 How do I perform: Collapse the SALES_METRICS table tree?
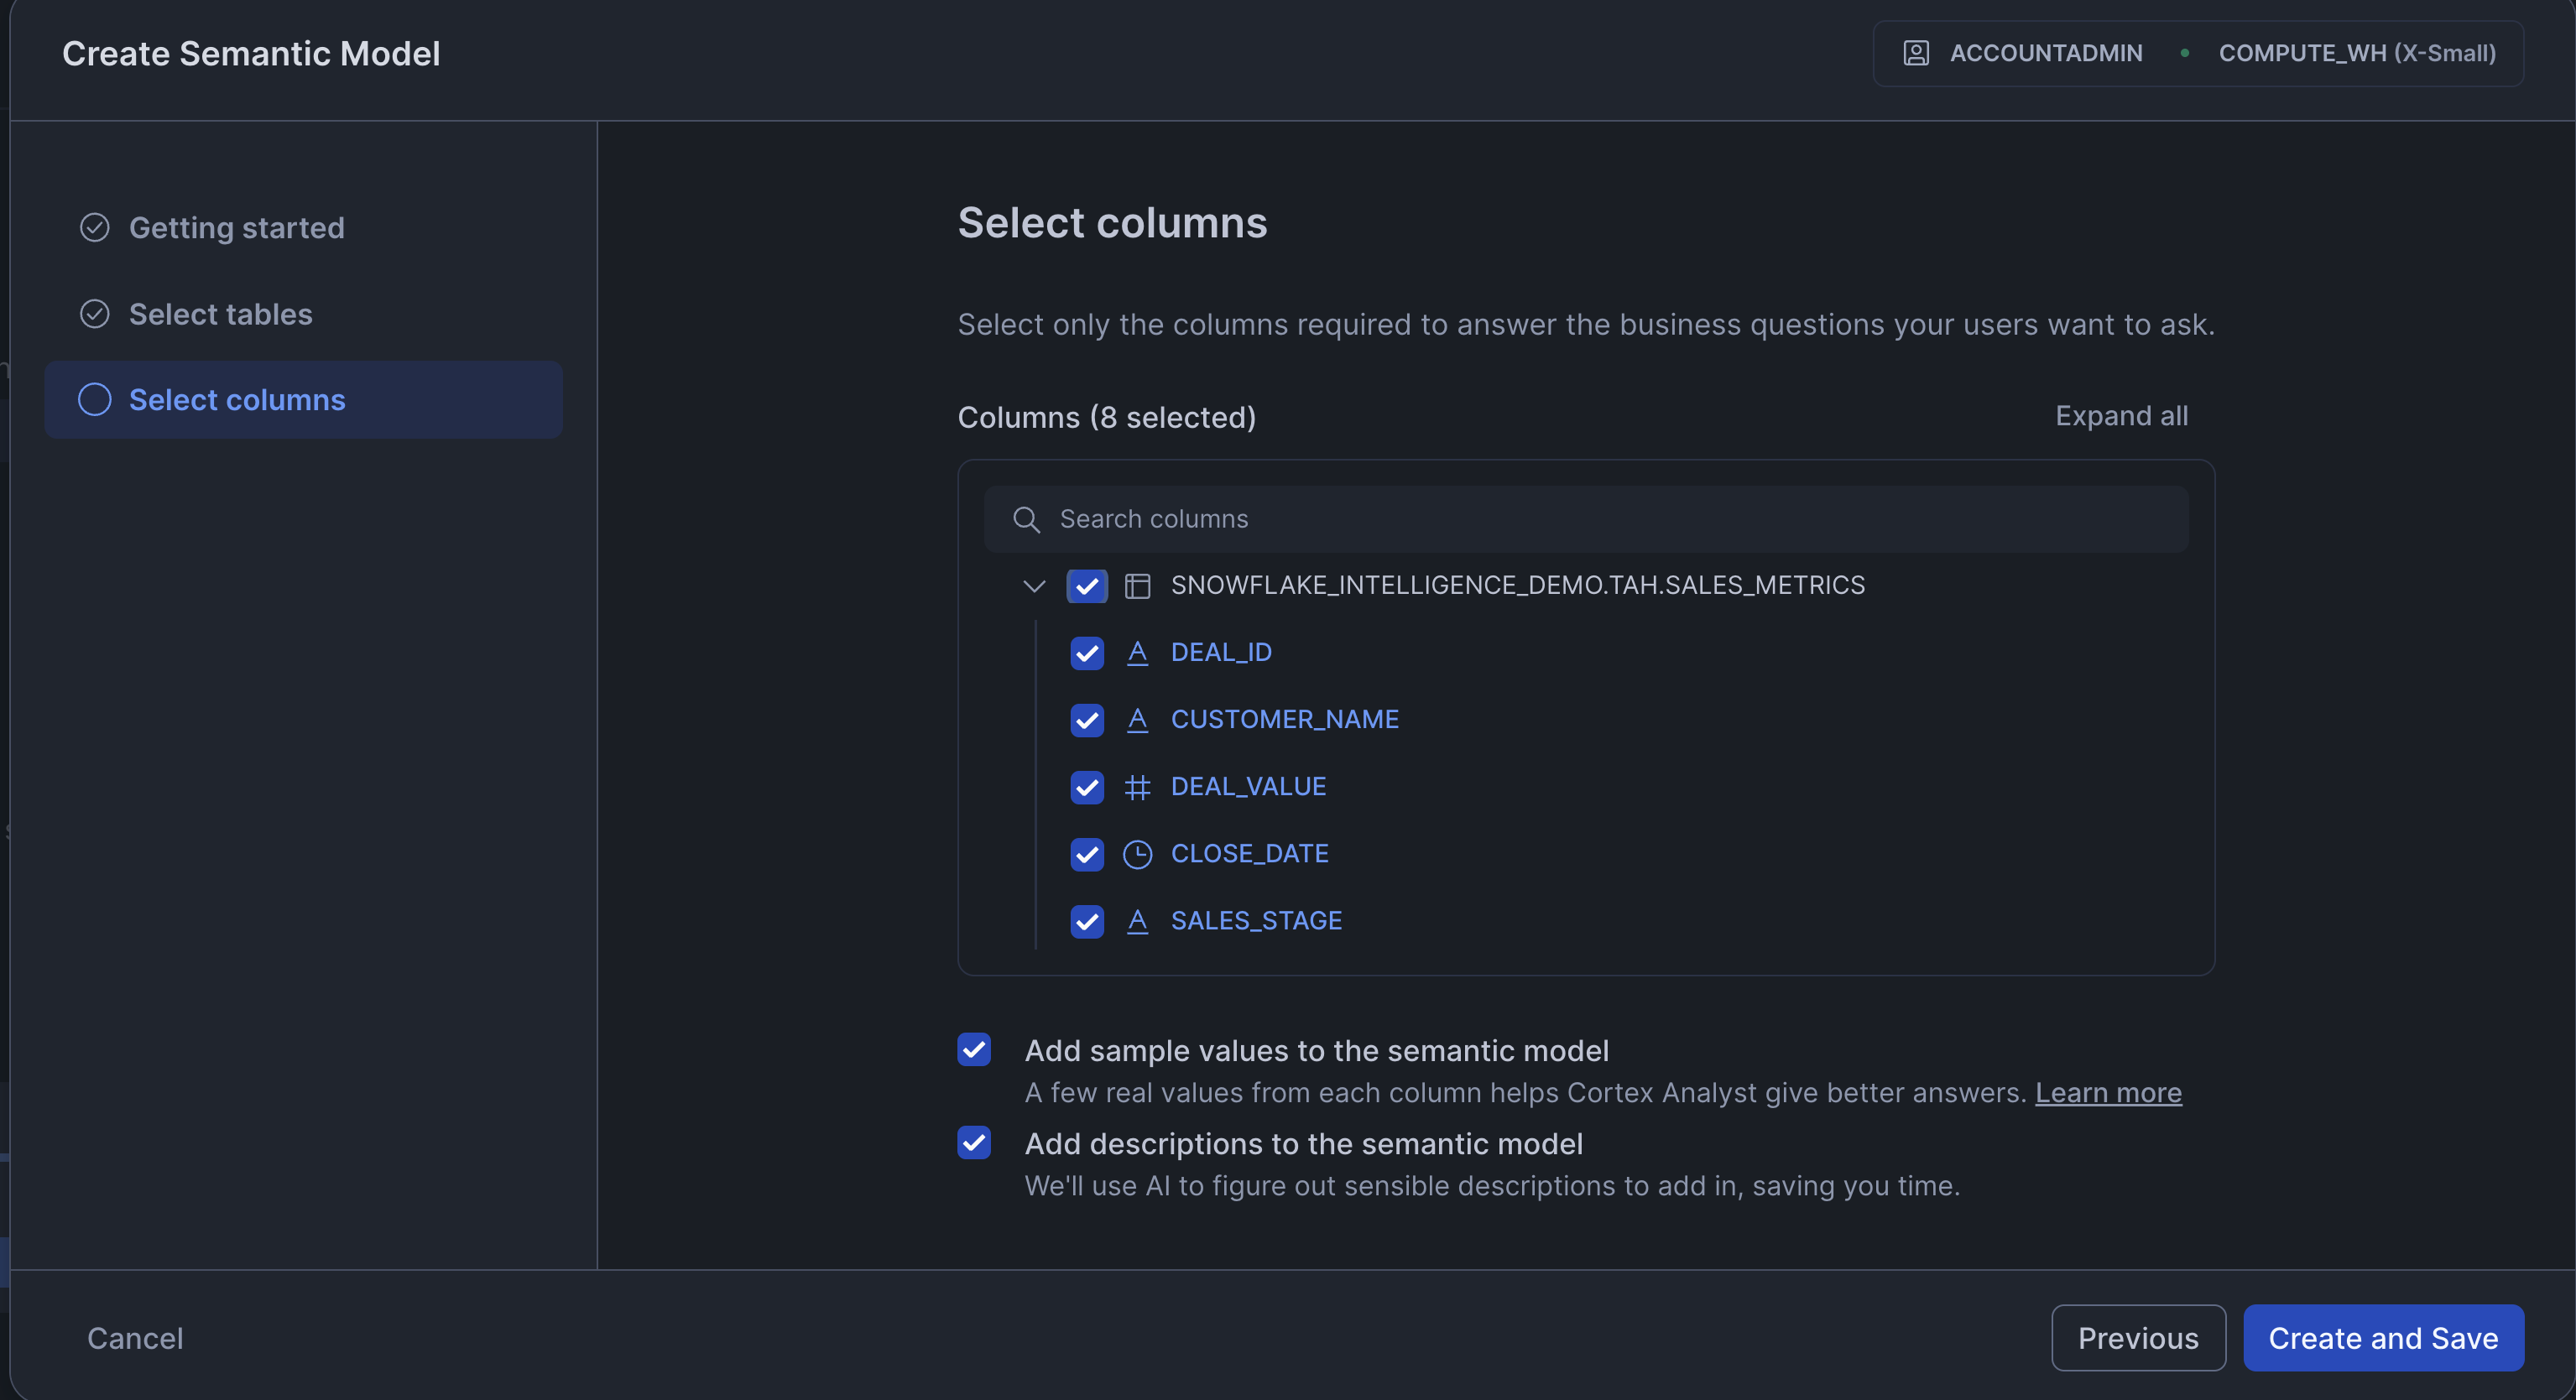tap(1034, 586)
